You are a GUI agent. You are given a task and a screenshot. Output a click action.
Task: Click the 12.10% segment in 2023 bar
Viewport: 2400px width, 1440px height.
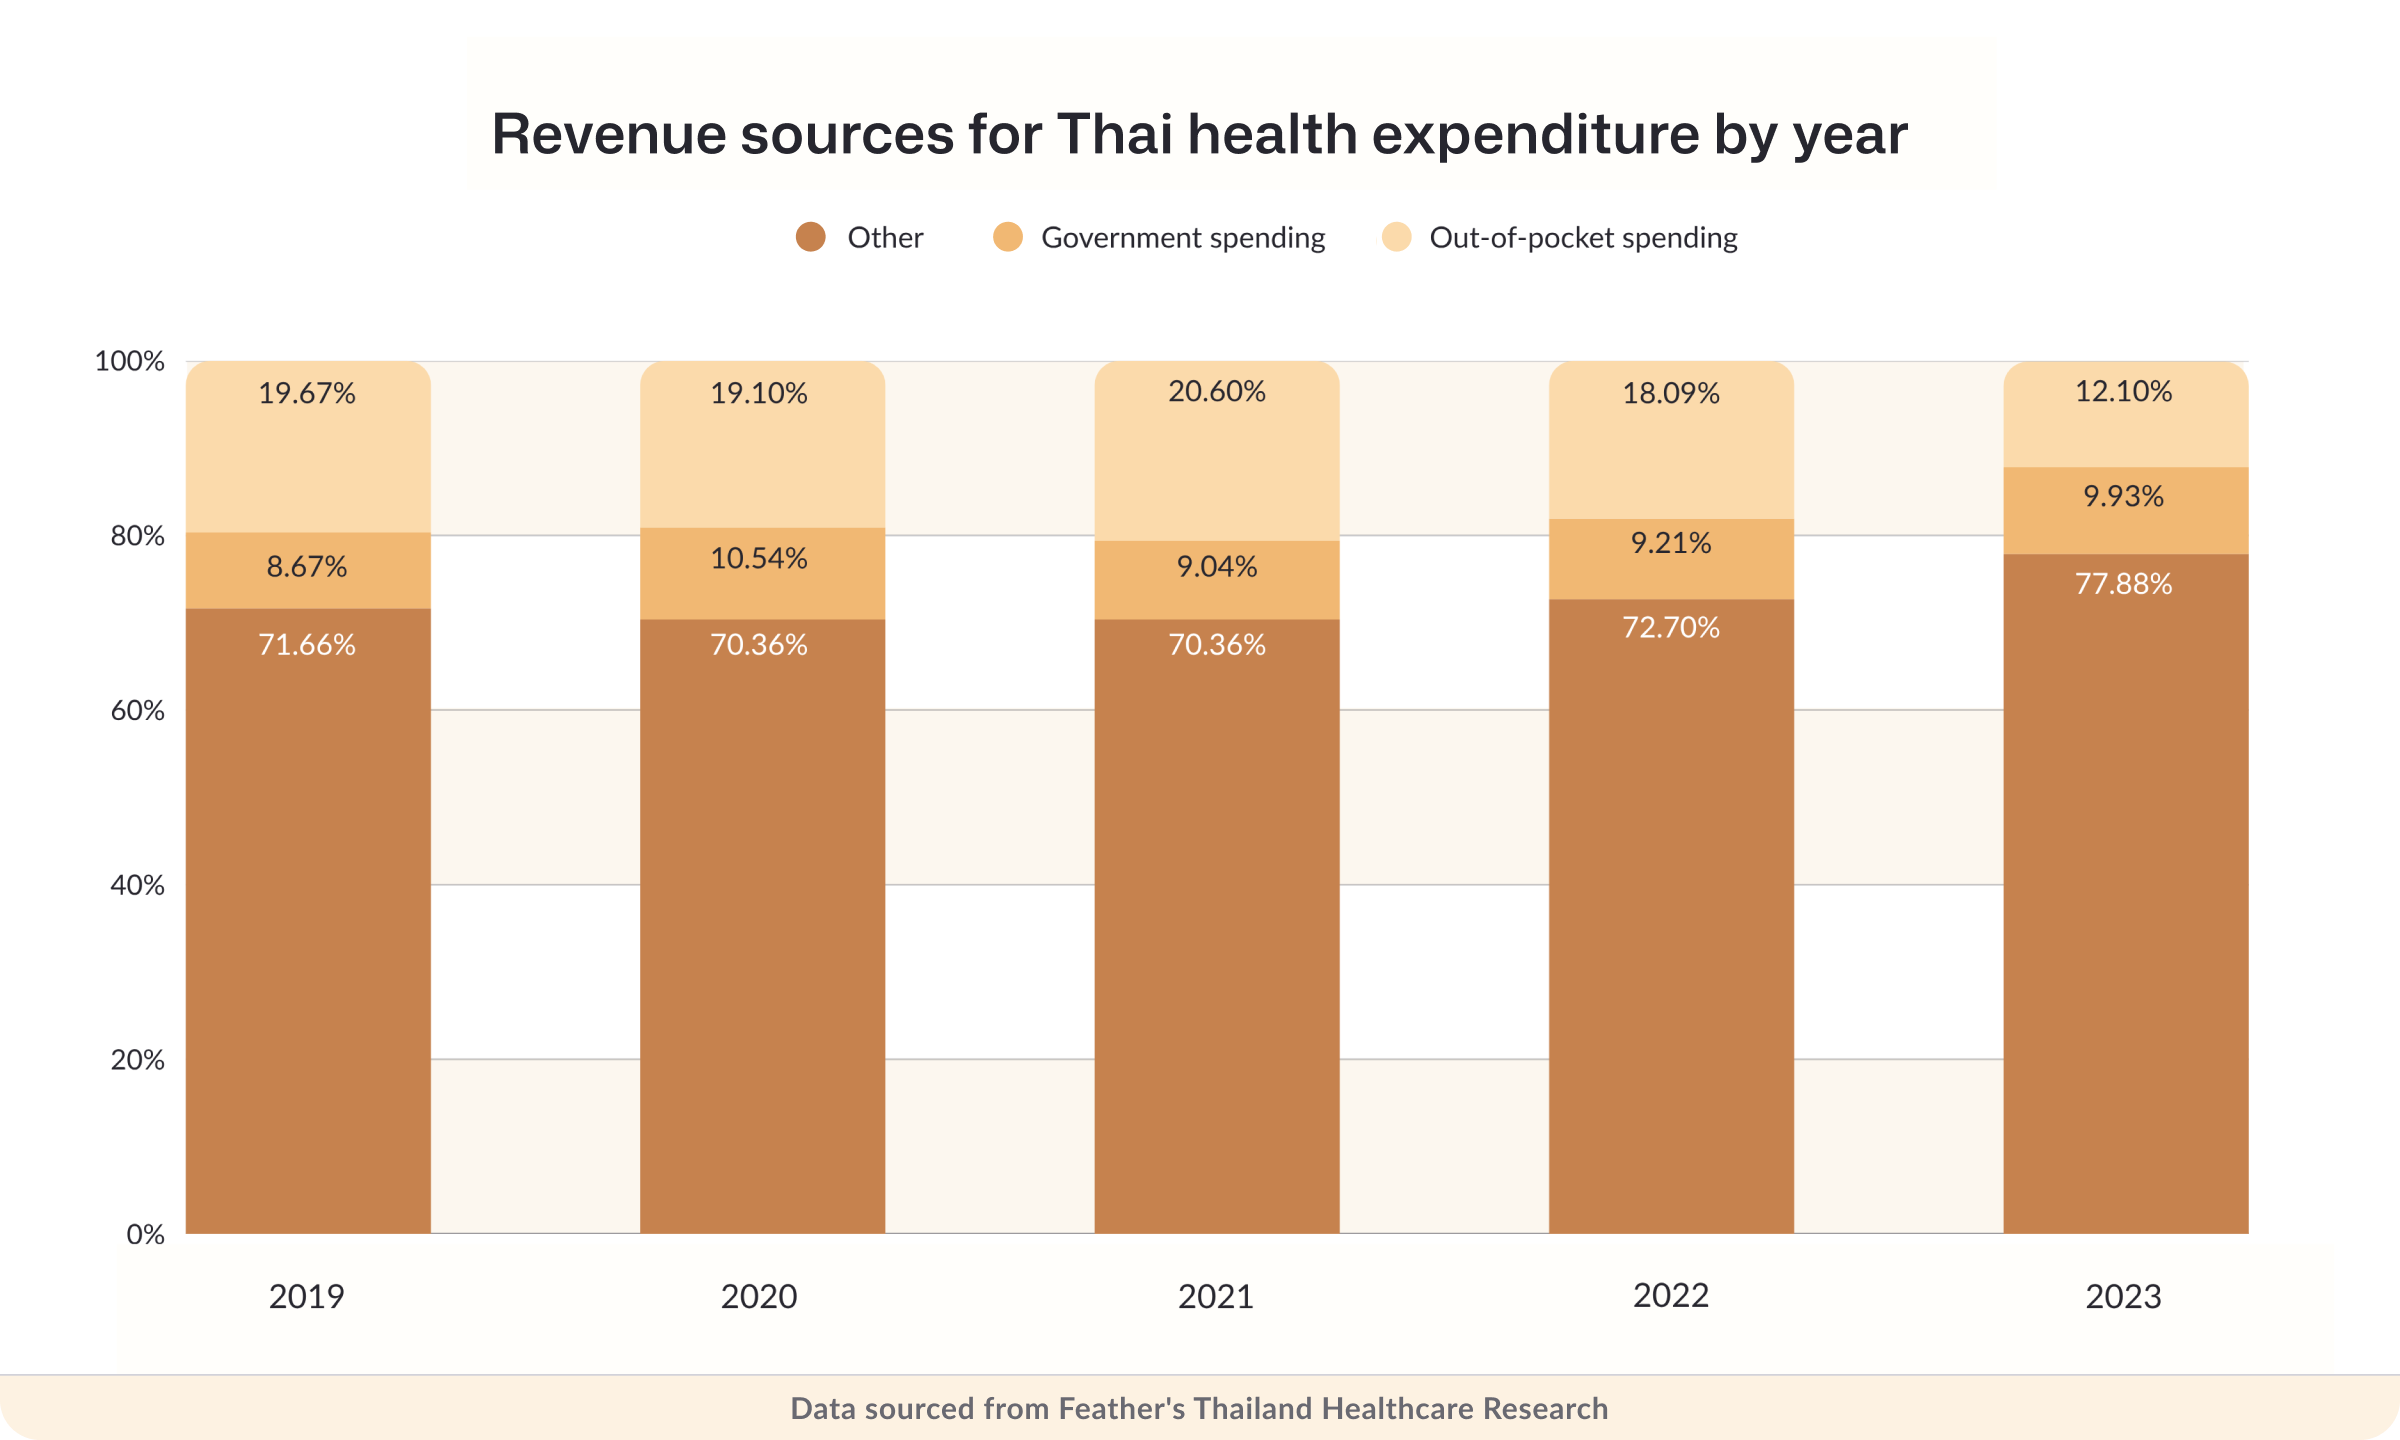(2126, 414)
